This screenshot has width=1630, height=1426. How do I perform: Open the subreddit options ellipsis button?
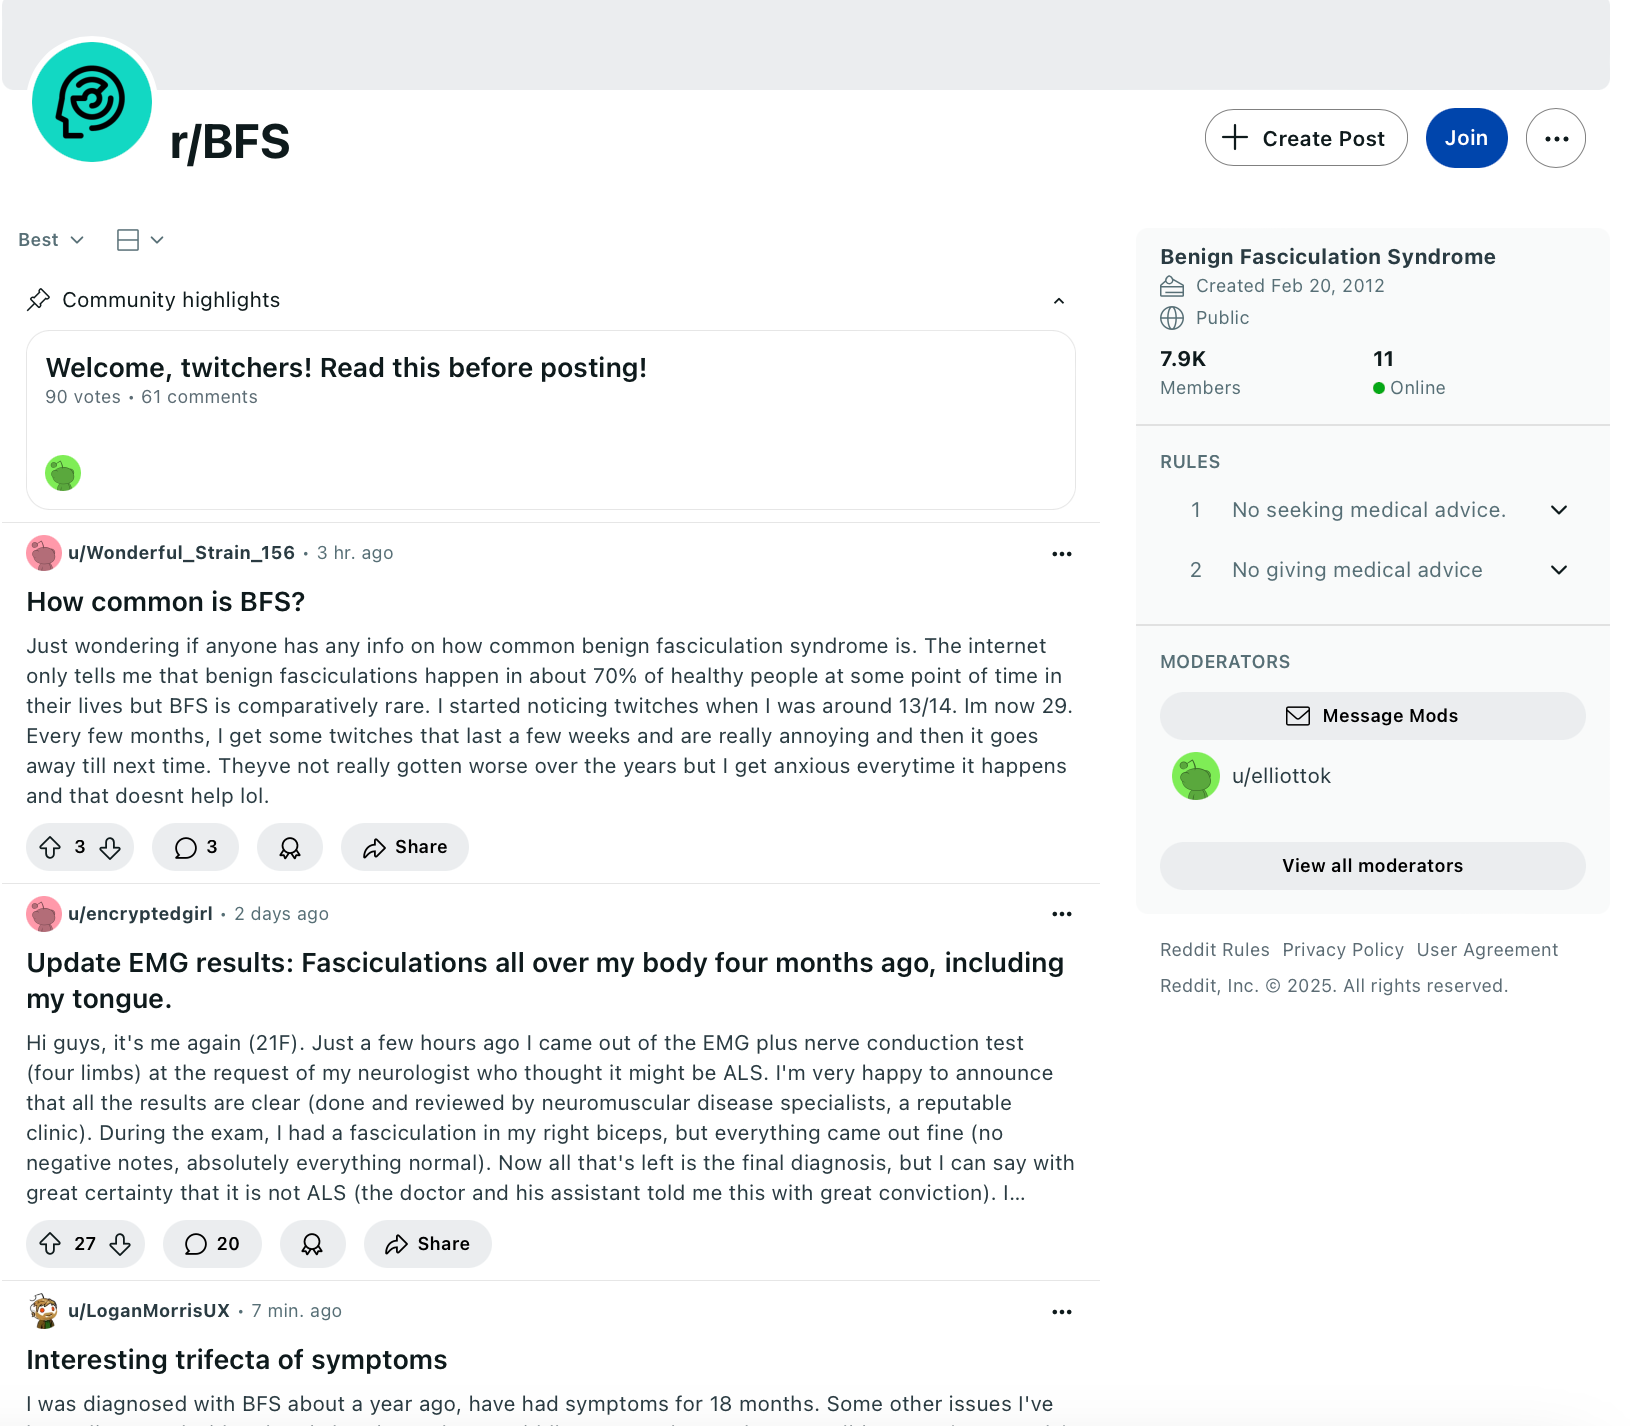click(x=1556, y=138)
